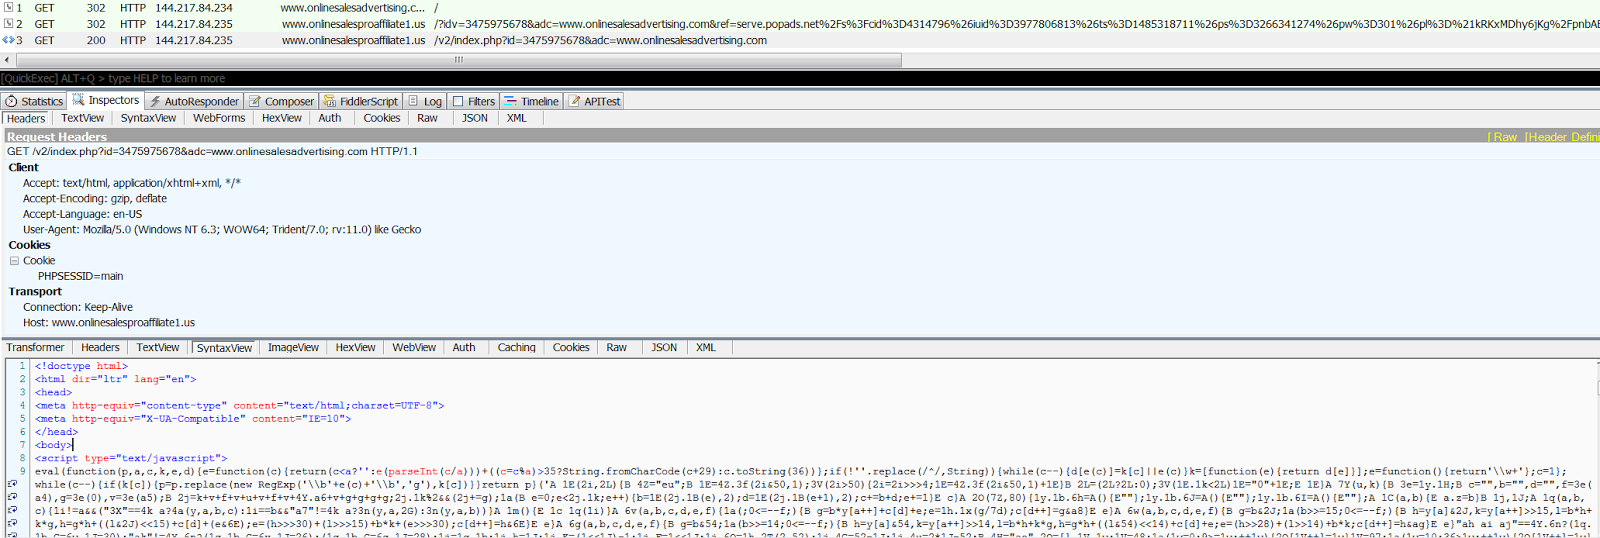Open the response ImageView tab
The height and width of the screenshot is (538, 1600).
point(293,348)
